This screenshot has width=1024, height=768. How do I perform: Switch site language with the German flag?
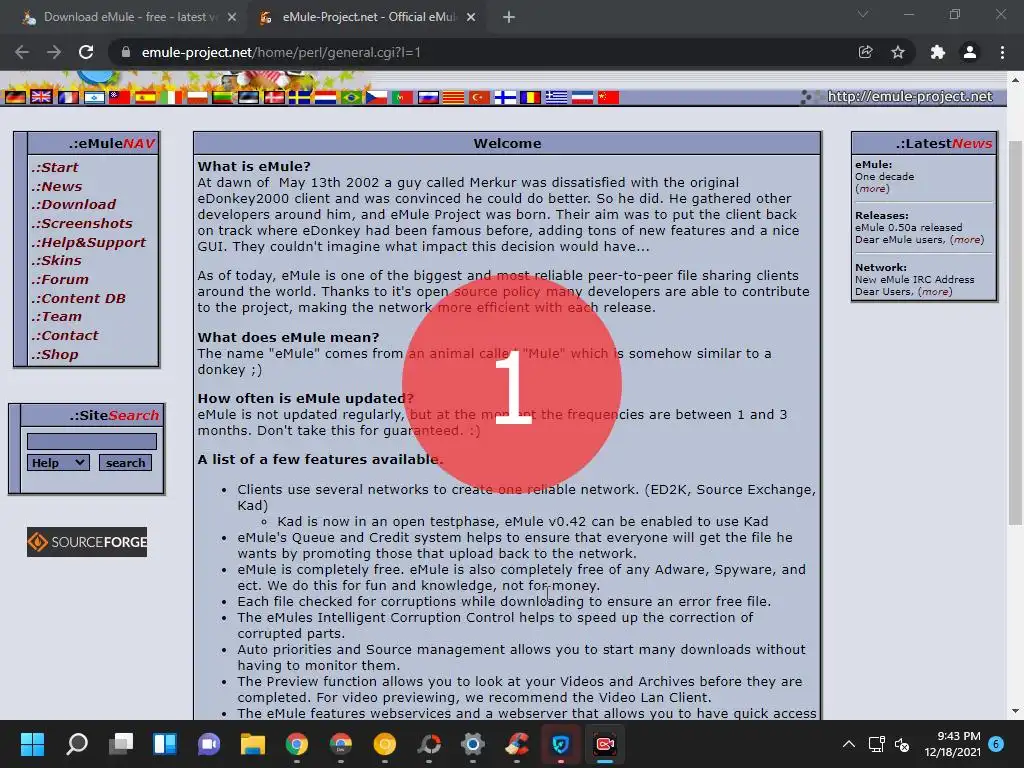click(x=15, y=97)
